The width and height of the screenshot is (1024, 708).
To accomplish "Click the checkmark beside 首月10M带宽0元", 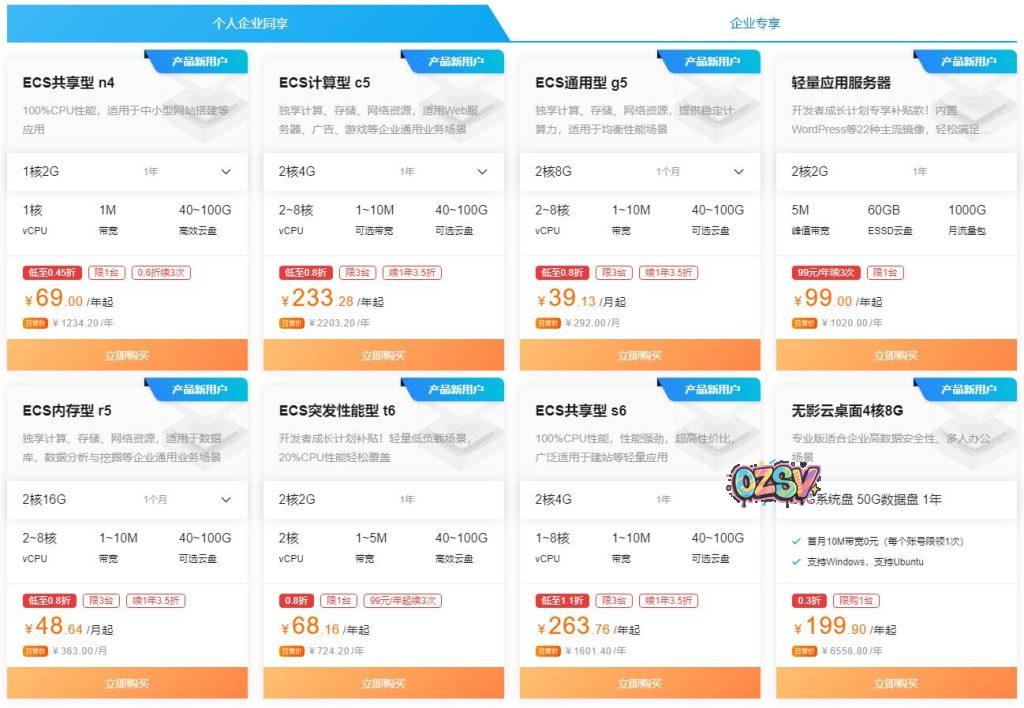I will click(796, 541).
